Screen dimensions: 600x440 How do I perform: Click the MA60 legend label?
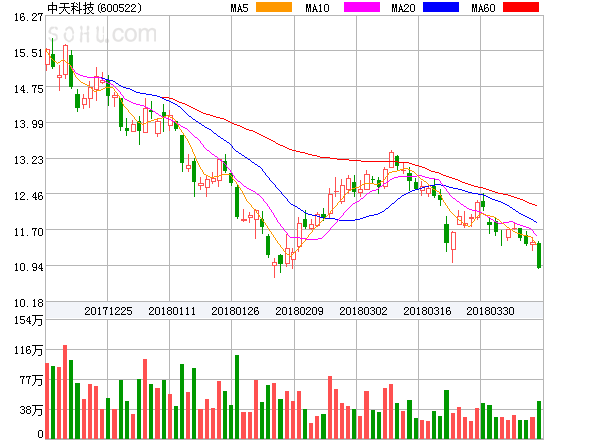tap(483, 8)
